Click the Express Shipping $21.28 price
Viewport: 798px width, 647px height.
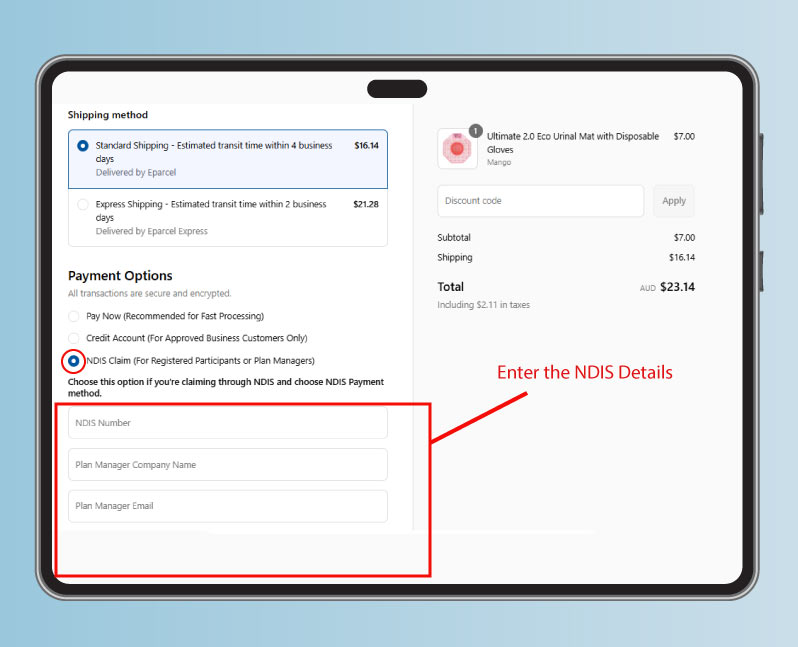pos(366,204)
